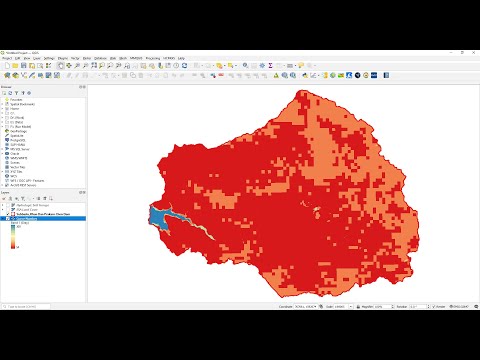Click the Filter Browser funnel icon
480x360 pixels.
[16, 93]
